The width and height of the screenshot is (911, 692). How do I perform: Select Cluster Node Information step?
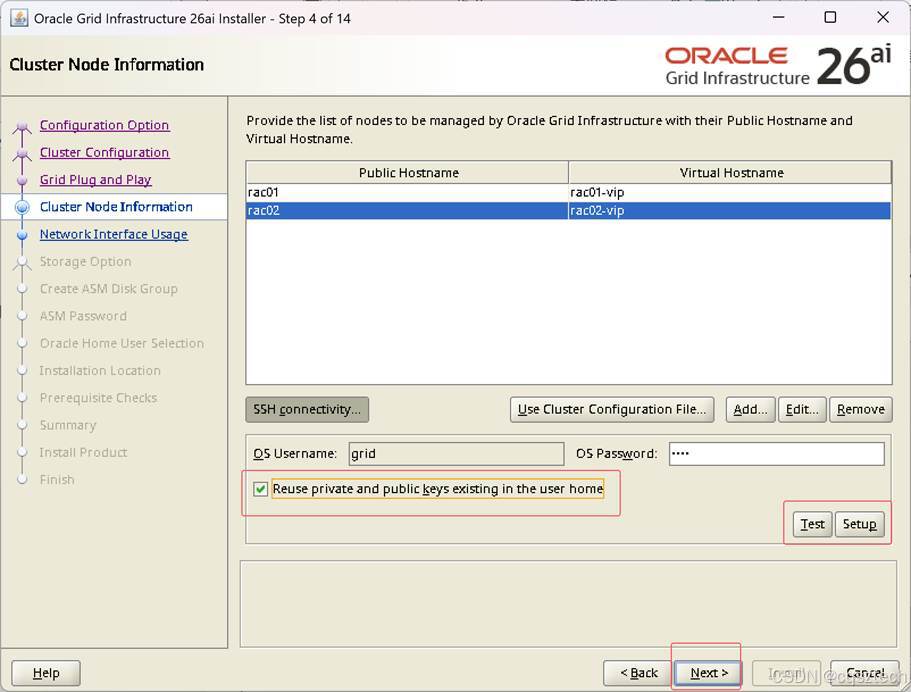[116, 207]
